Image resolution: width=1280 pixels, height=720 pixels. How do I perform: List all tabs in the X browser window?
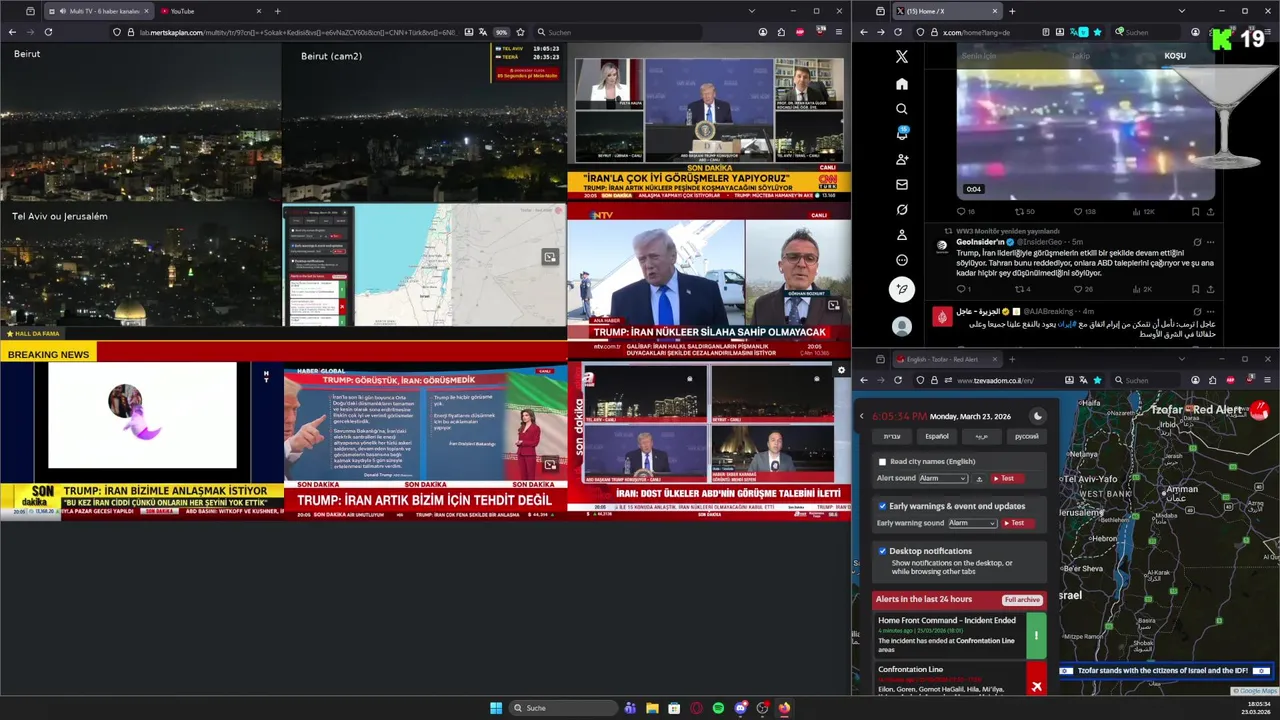tap(1181, 11)
